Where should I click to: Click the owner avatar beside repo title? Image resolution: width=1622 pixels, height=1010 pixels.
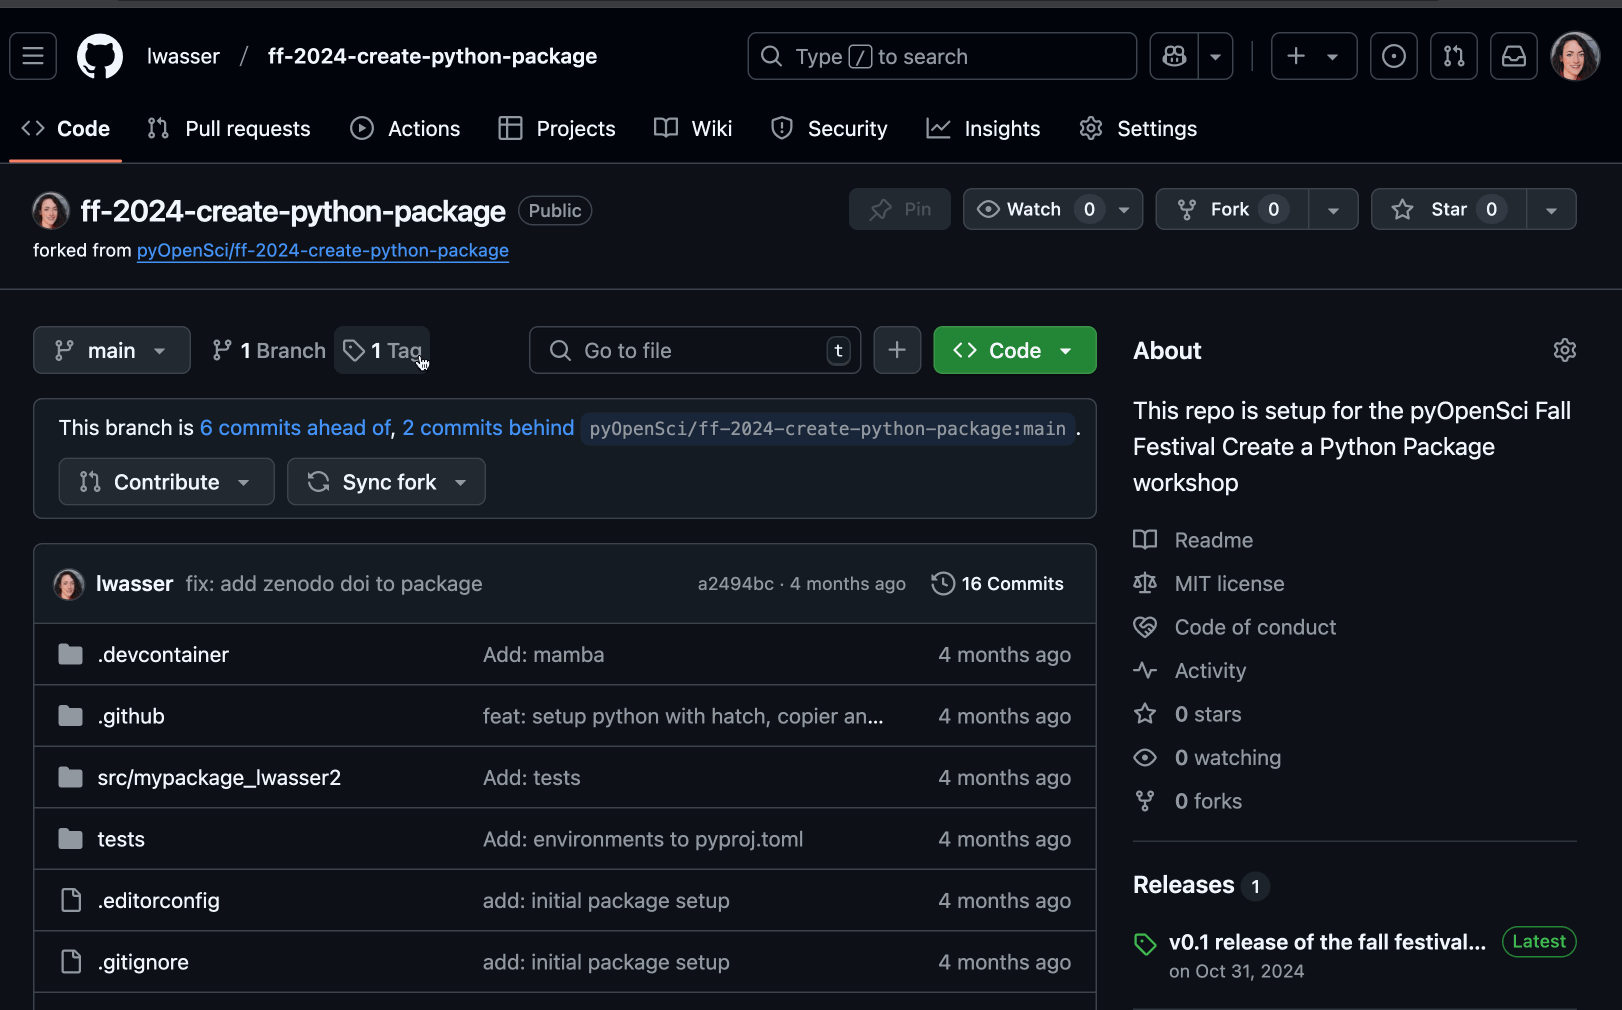(x=50, y=211)
